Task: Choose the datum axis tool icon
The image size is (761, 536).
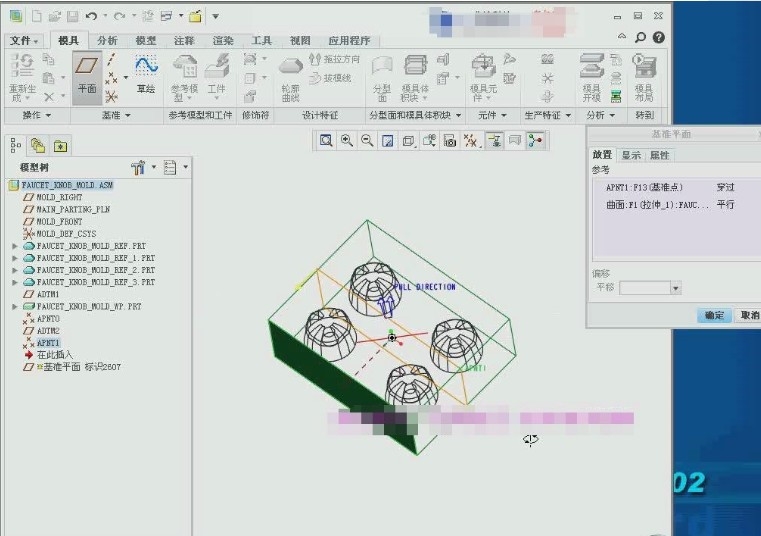Action: 112,60
